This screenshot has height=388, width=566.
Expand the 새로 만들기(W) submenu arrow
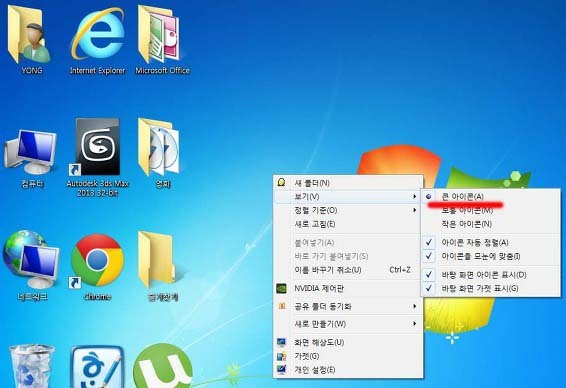pos(414,324)
